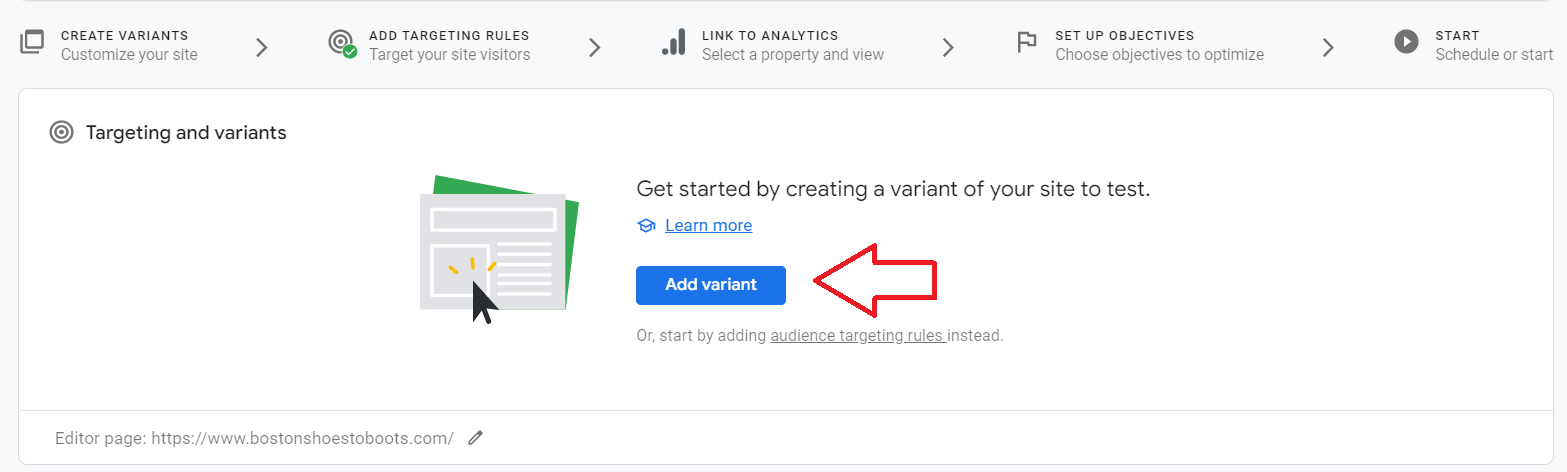Image resolution: width=1567 pixels, height=472 pixels.
Task: Click the graduation cap icon beside Learn more
Action: 646,226
